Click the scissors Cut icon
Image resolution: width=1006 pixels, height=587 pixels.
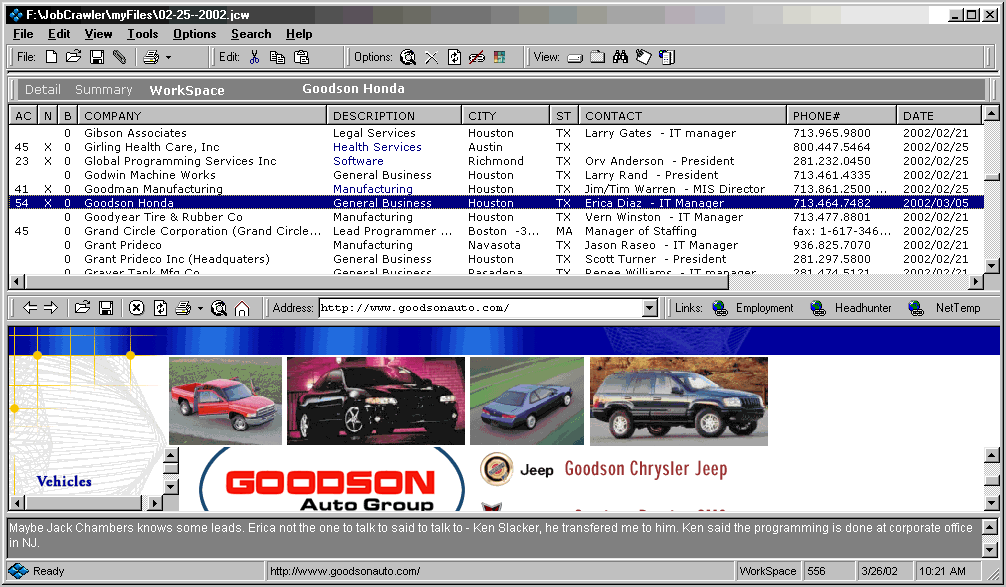255,57
